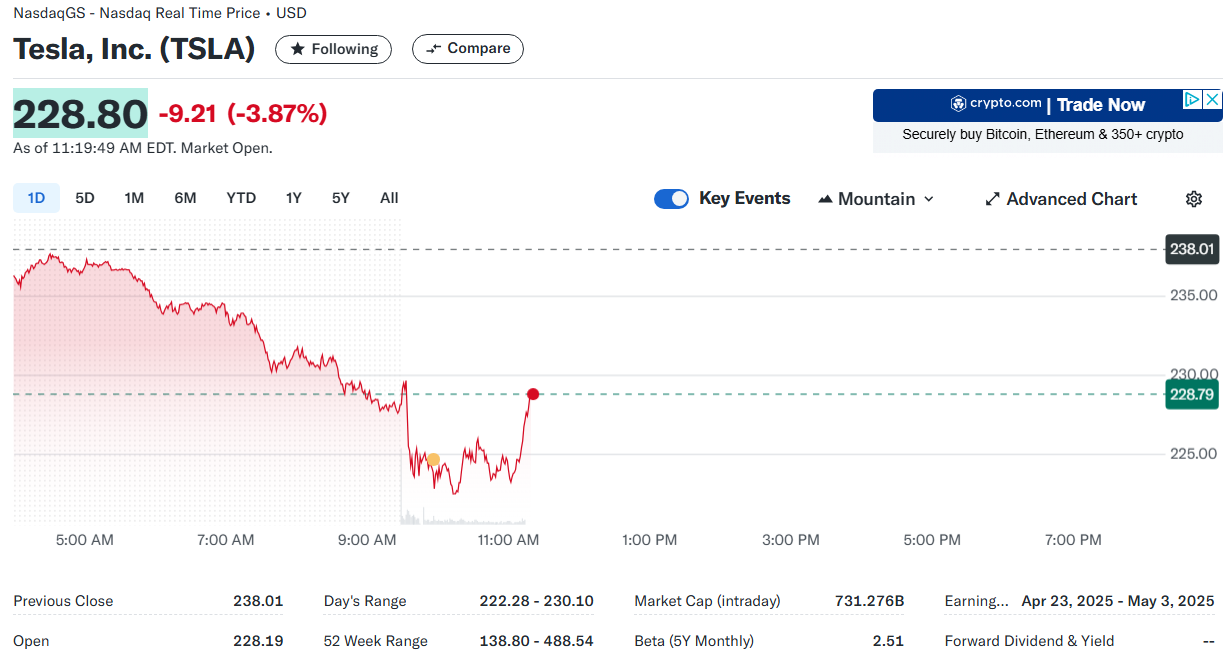Screen dimensions: 1232x653
Task: Click the Forward Dividend & Yield label
Action: 1029,641
